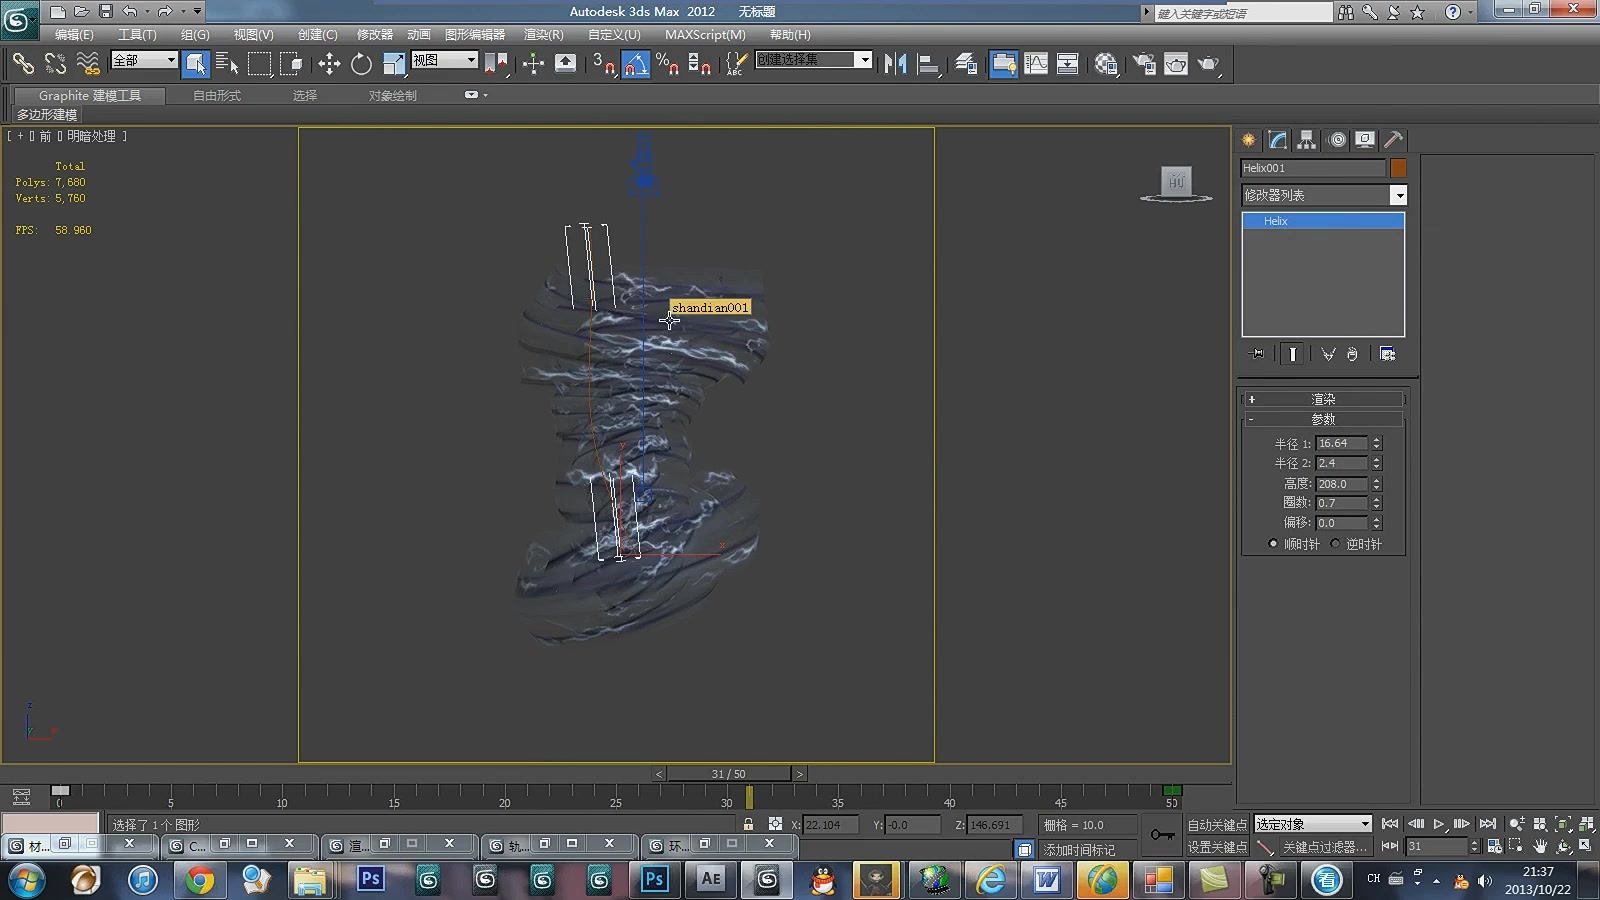Click the render teapot icon

1209,64
